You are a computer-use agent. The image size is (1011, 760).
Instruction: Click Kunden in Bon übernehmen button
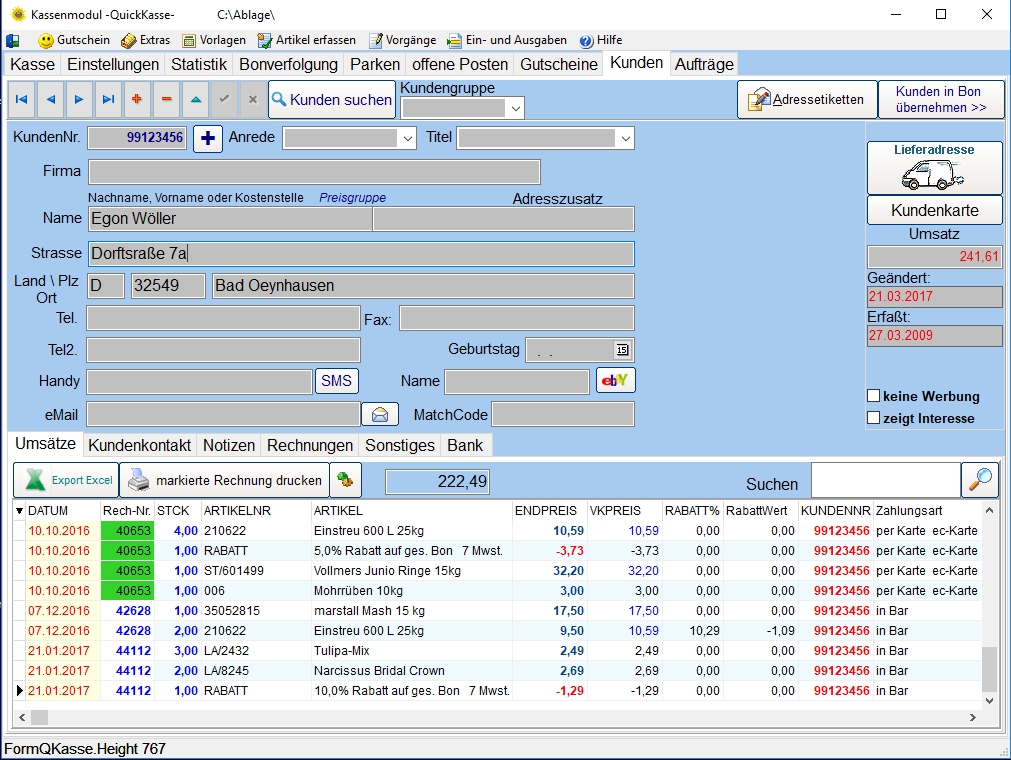click(x=941, y=99)
